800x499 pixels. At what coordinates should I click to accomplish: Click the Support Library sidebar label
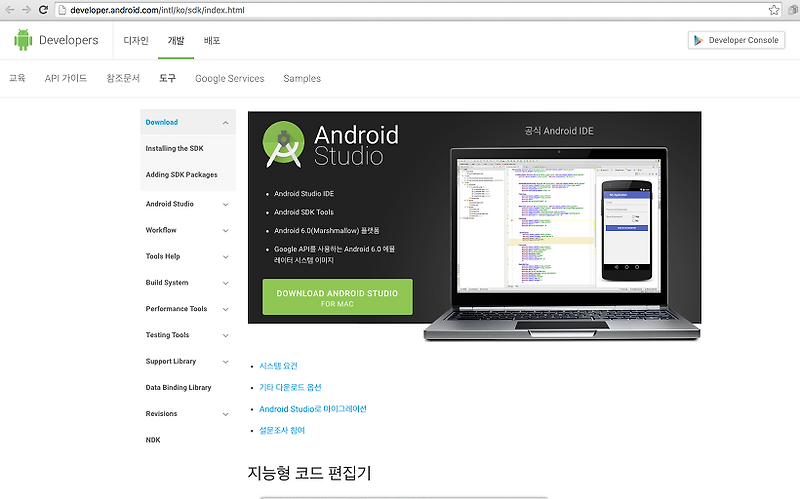[170, 361]
